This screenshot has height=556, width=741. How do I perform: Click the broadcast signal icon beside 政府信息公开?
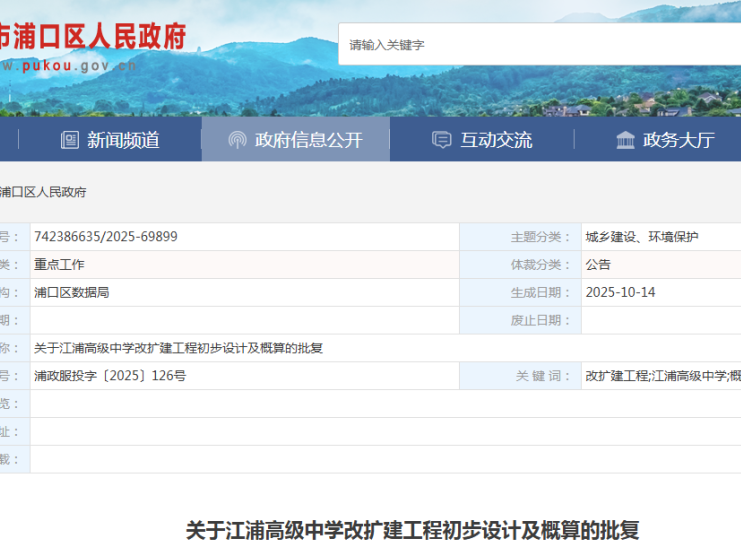click(x=237, y=140)
